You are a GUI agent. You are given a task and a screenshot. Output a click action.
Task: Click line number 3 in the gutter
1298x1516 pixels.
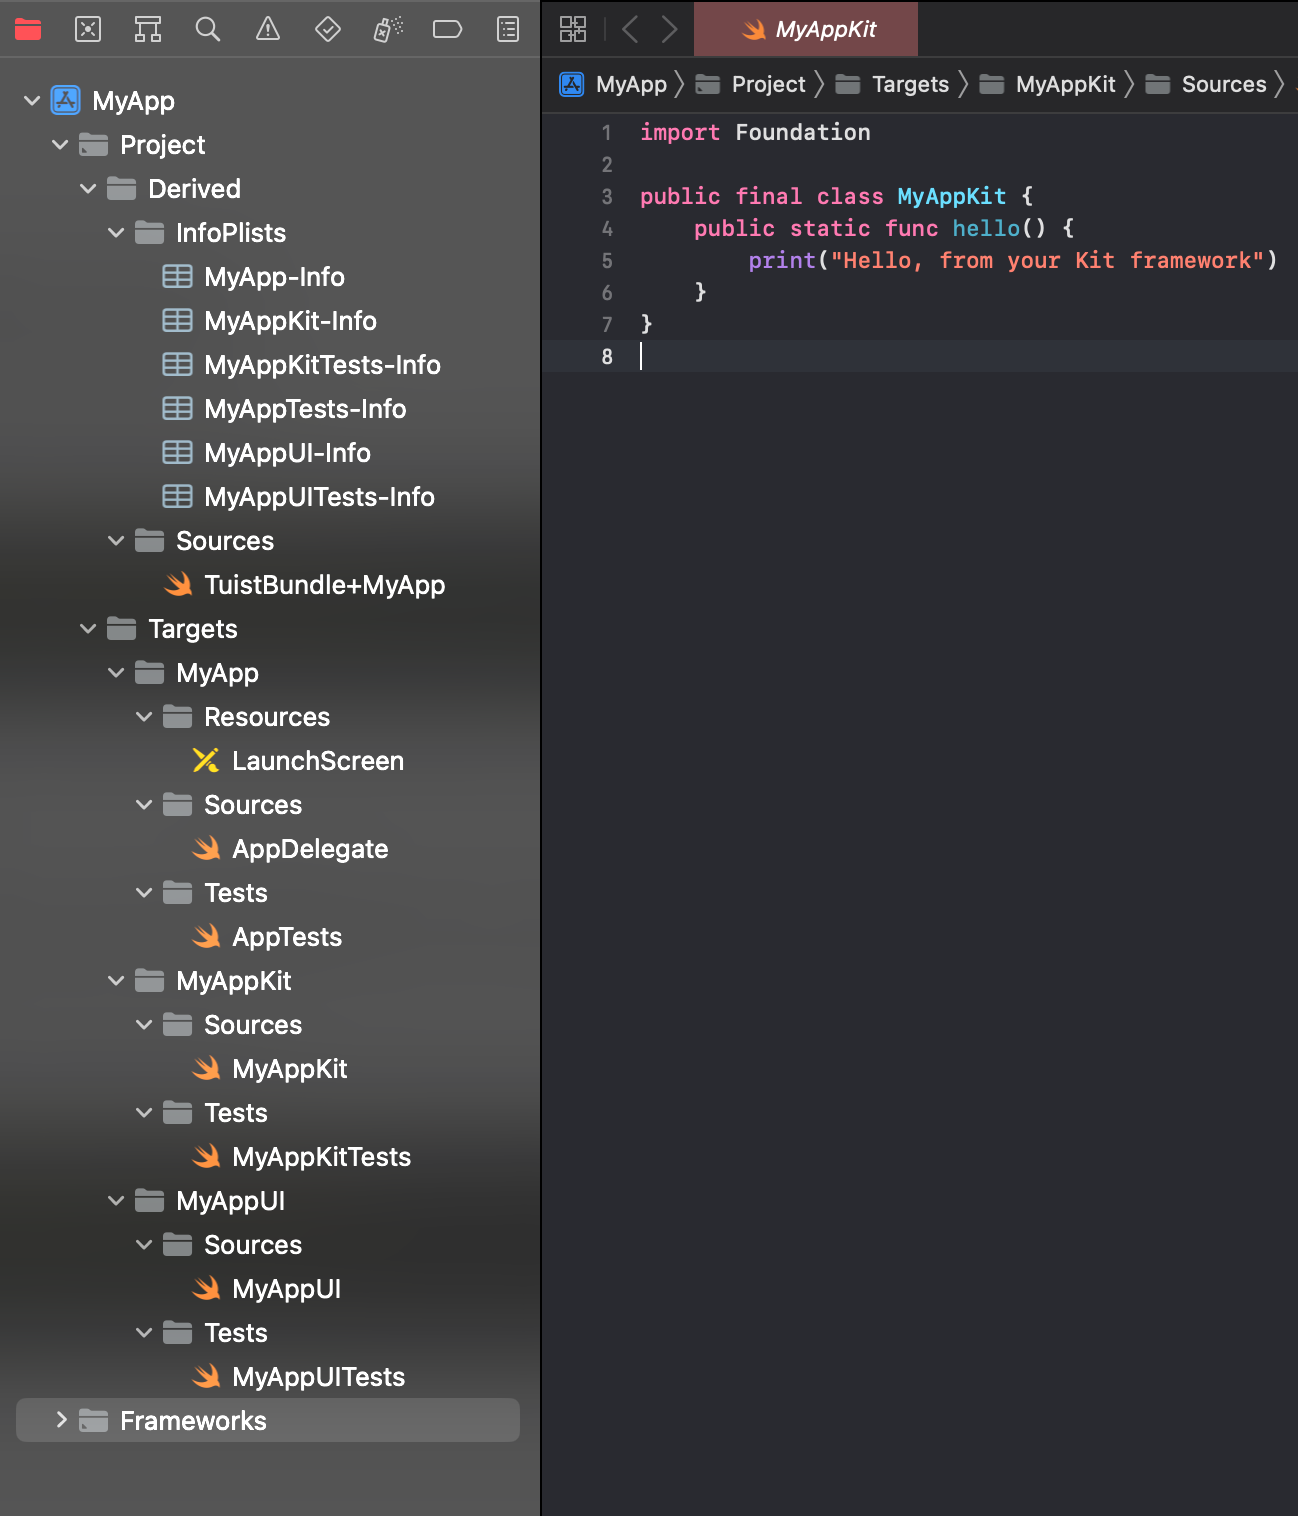pos(607,197)
